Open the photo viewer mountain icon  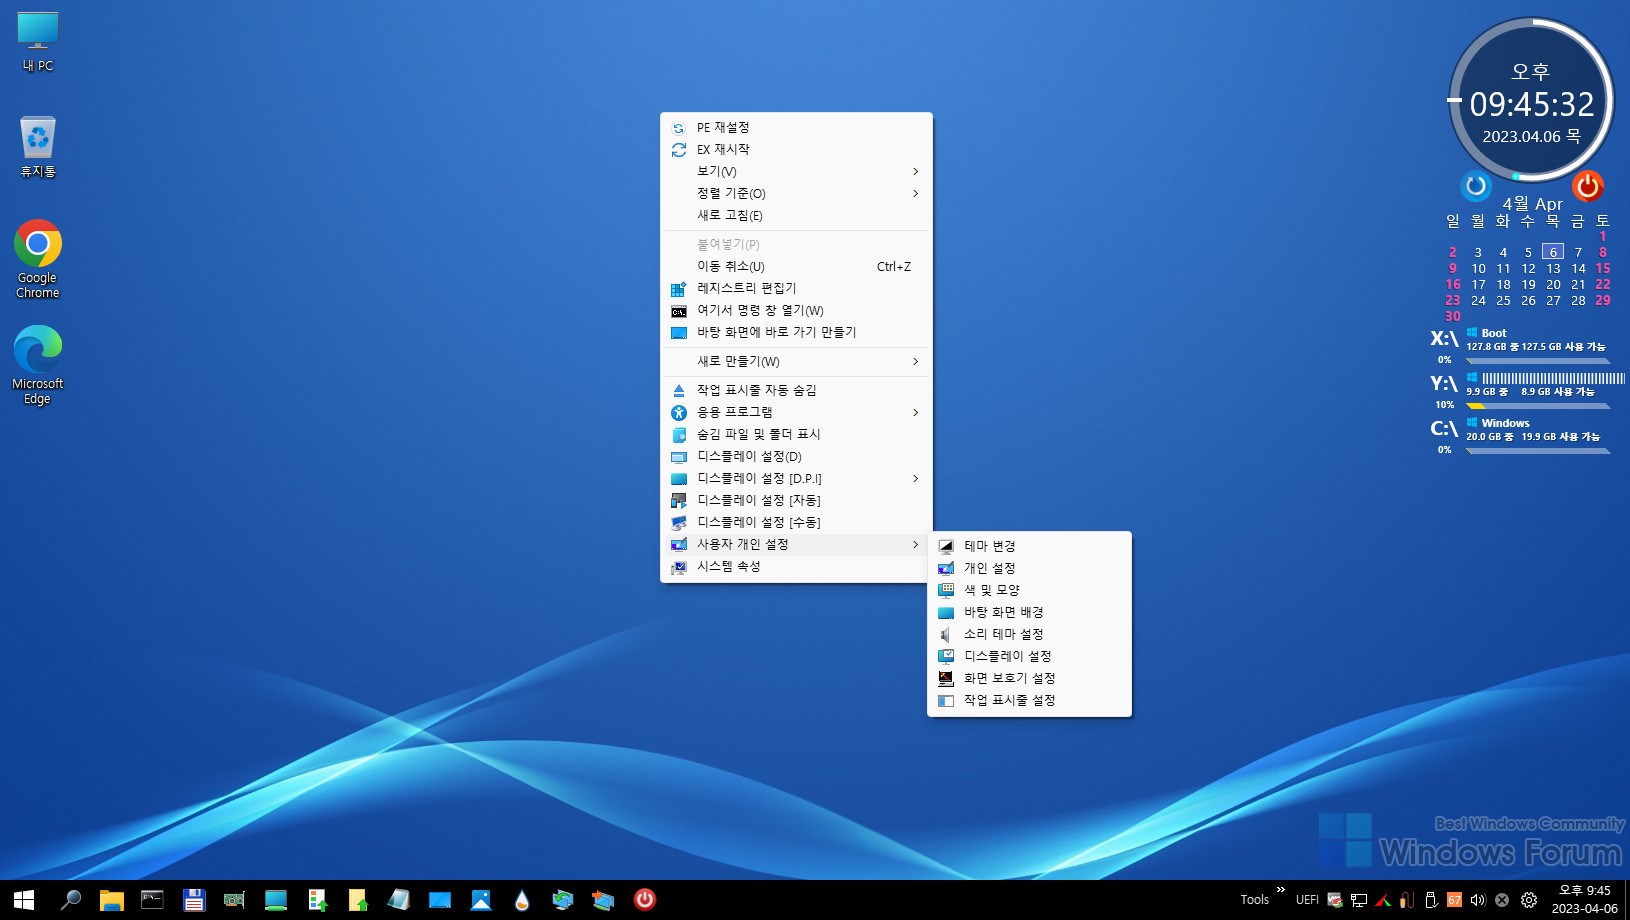480,900
